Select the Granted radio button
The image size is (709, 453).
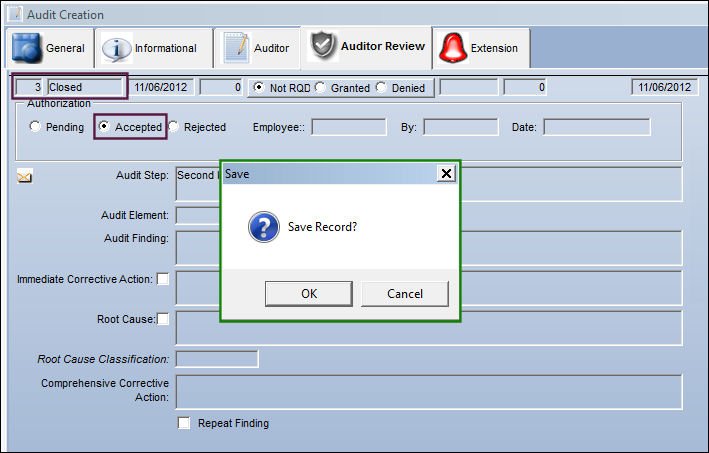click(x=320, y=87)
